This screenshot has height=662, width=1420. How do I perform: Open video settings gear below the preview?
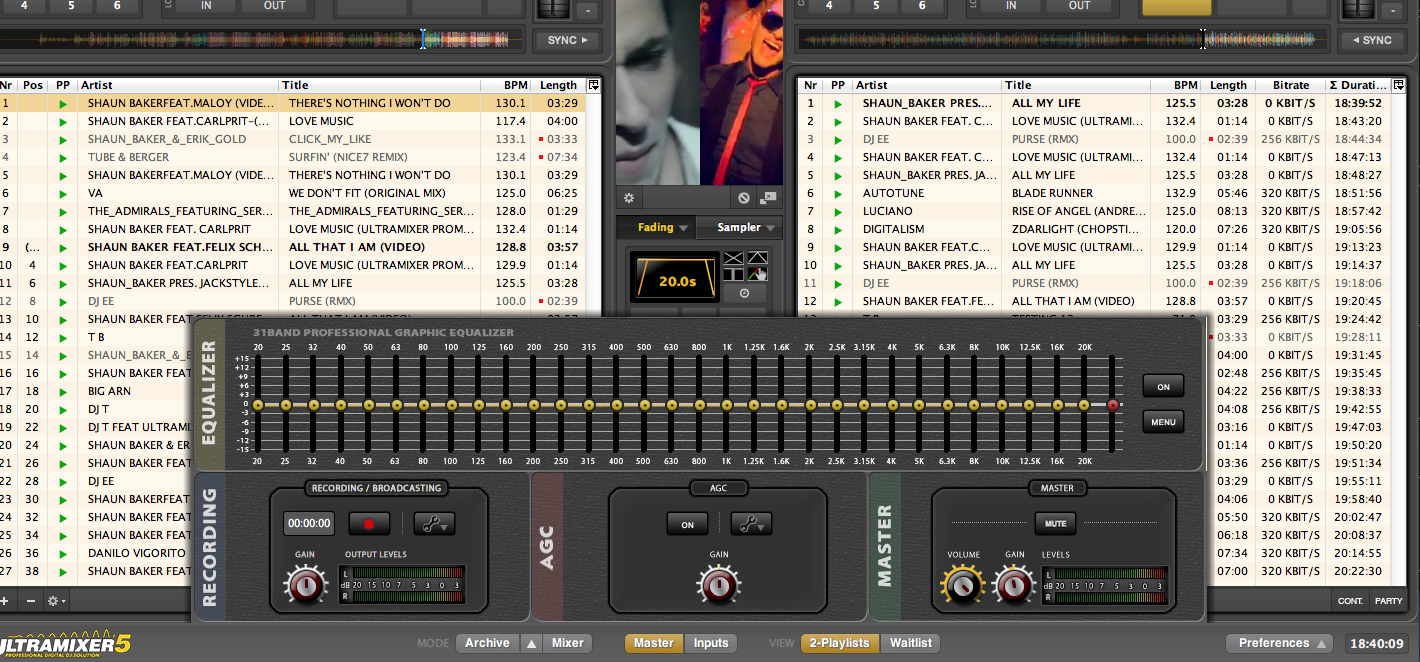click(x=629, y=198)
